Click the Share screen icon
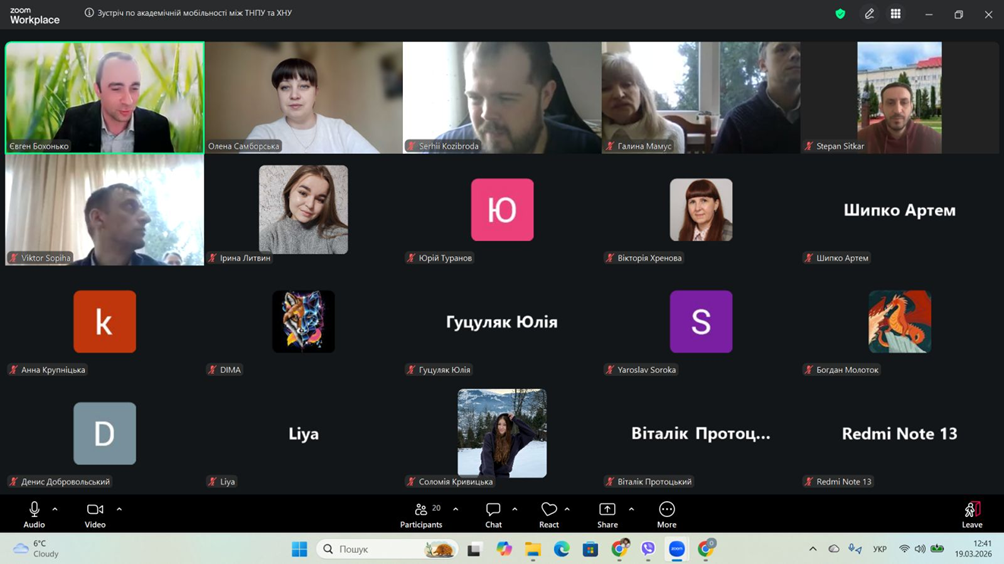Viewport: 1004px width, 564px height. 607,514
